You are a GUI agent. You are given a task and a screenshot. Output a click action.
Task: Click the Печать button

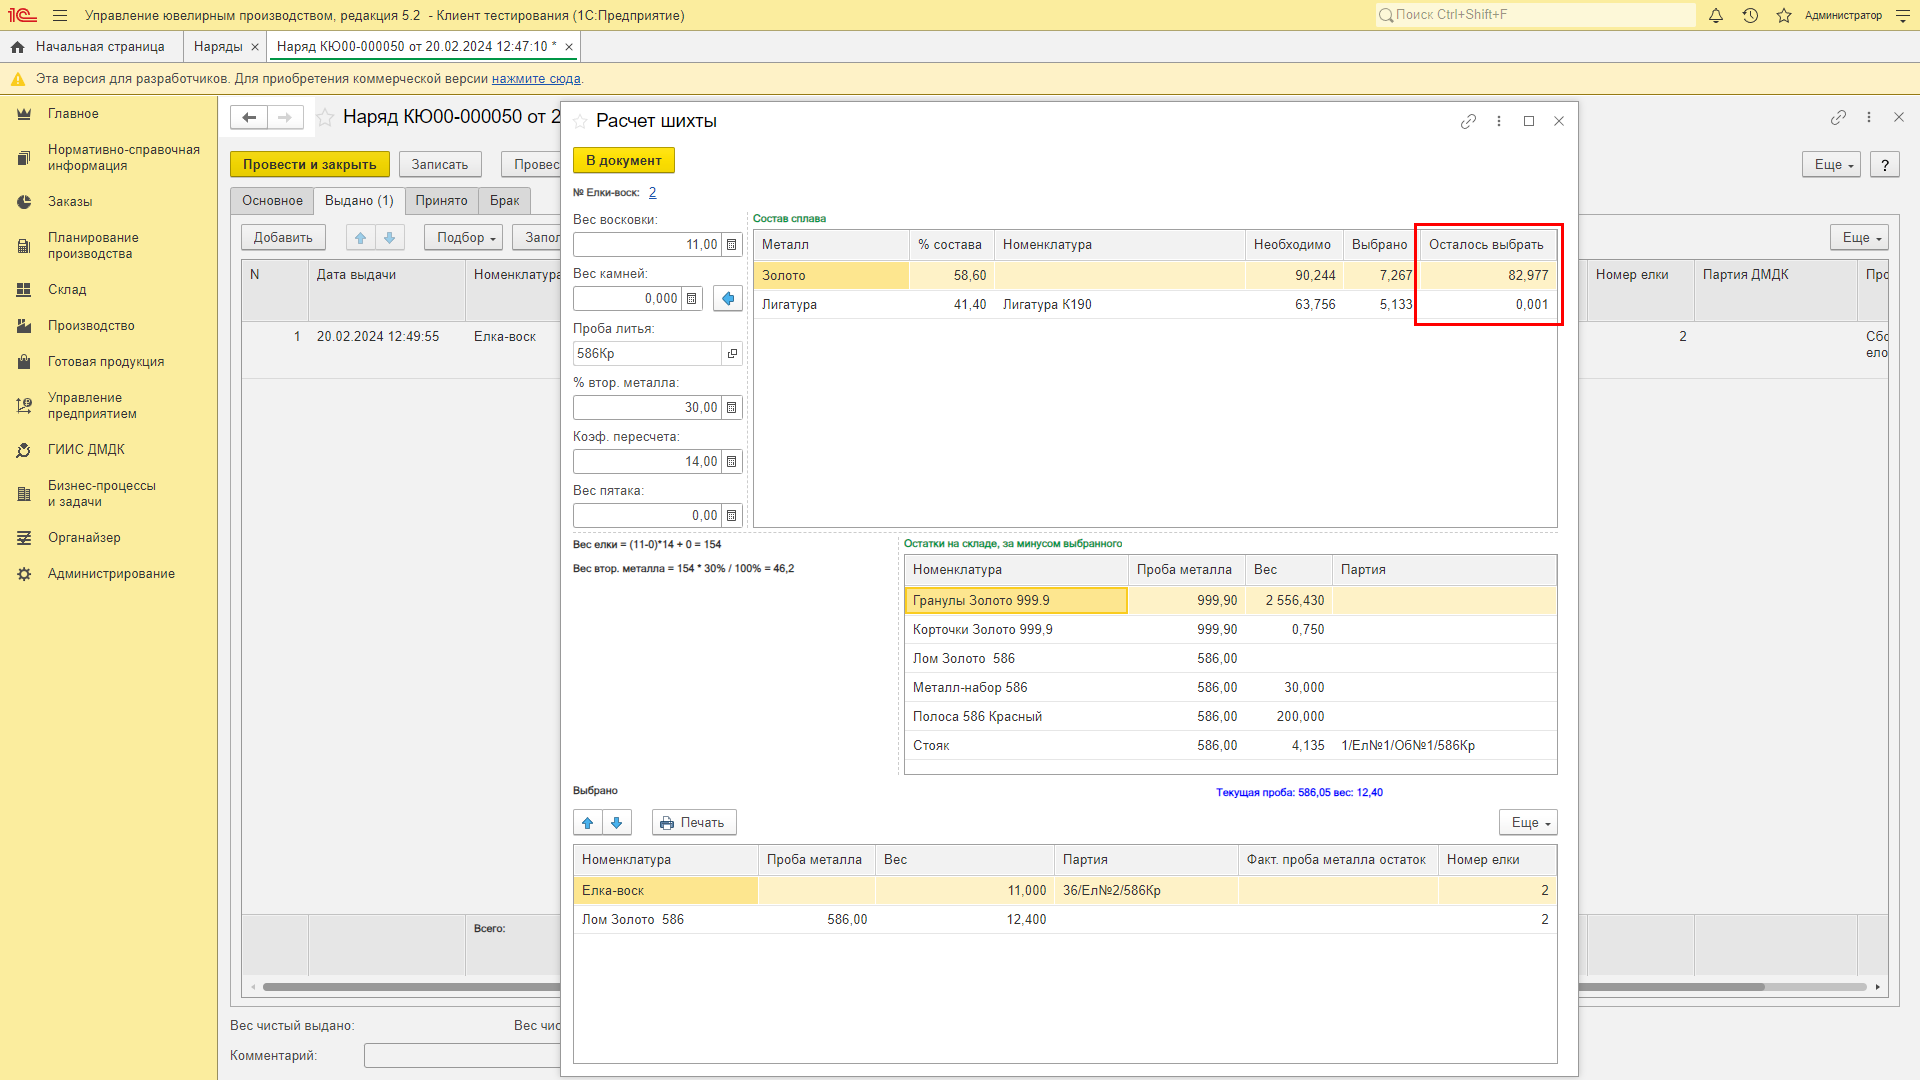[x=694, y=823]
